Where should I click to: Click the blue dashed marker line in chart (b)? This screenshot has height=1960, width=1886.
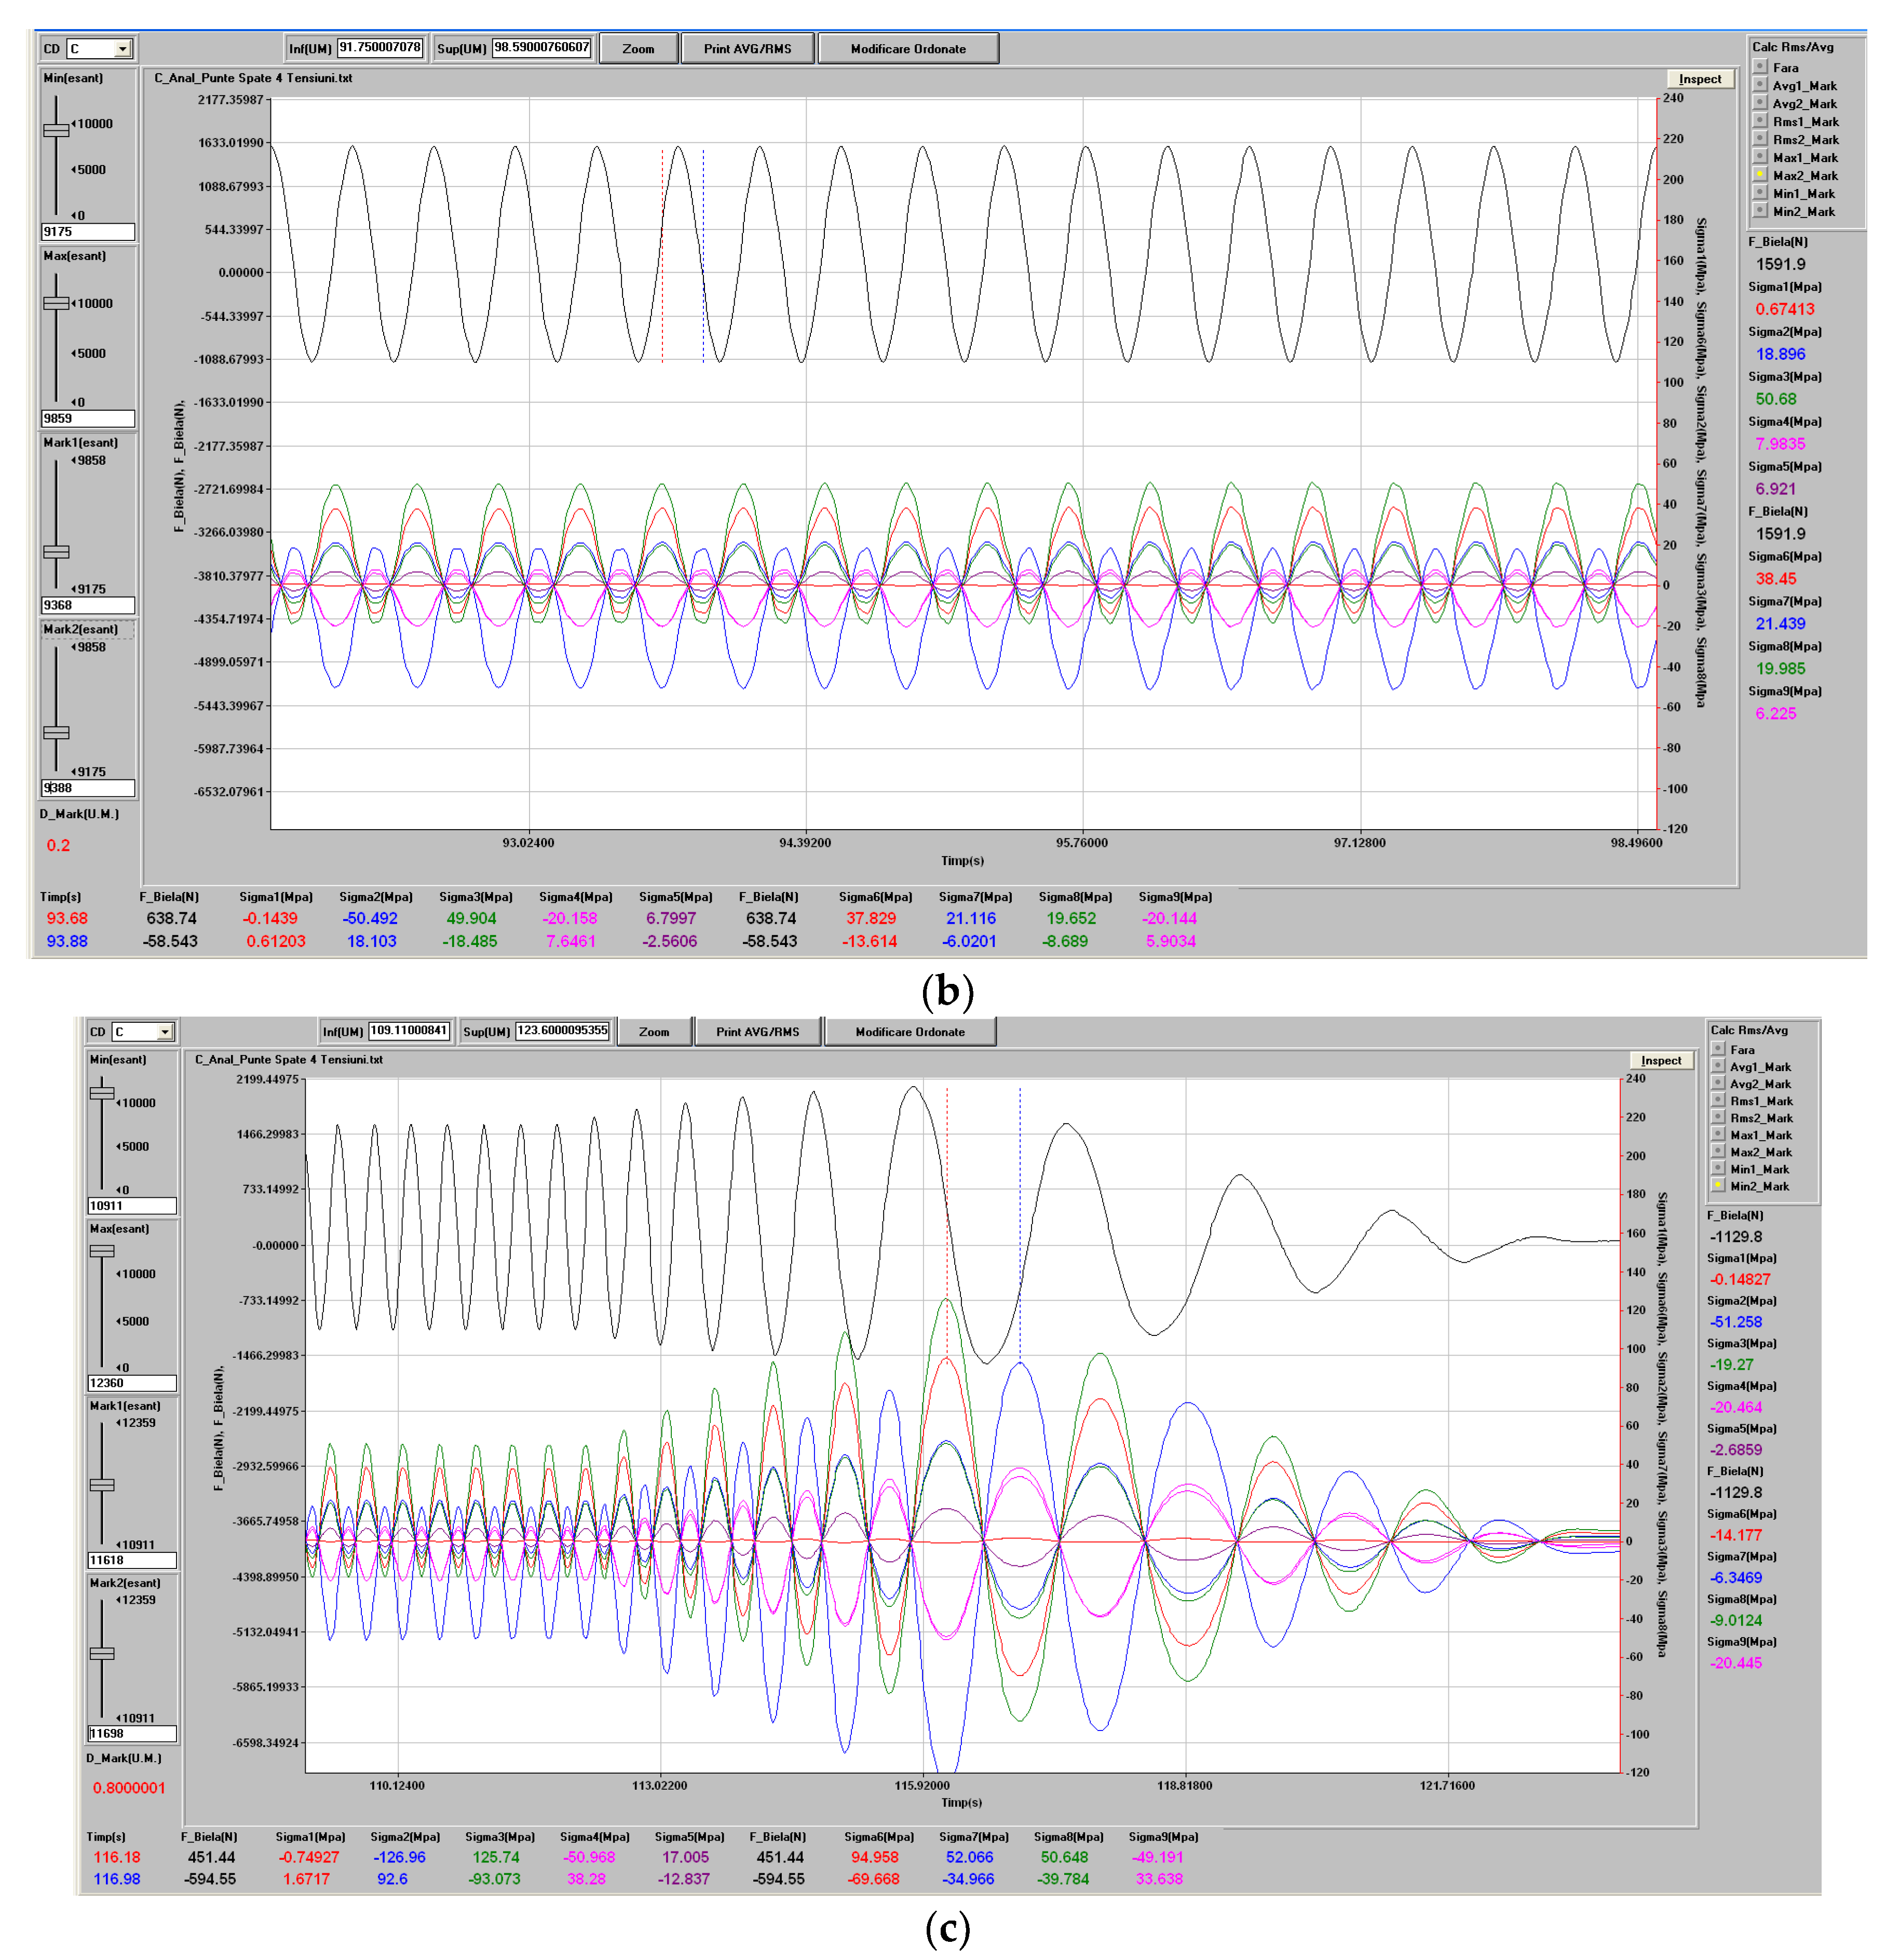tap(703, 256)
